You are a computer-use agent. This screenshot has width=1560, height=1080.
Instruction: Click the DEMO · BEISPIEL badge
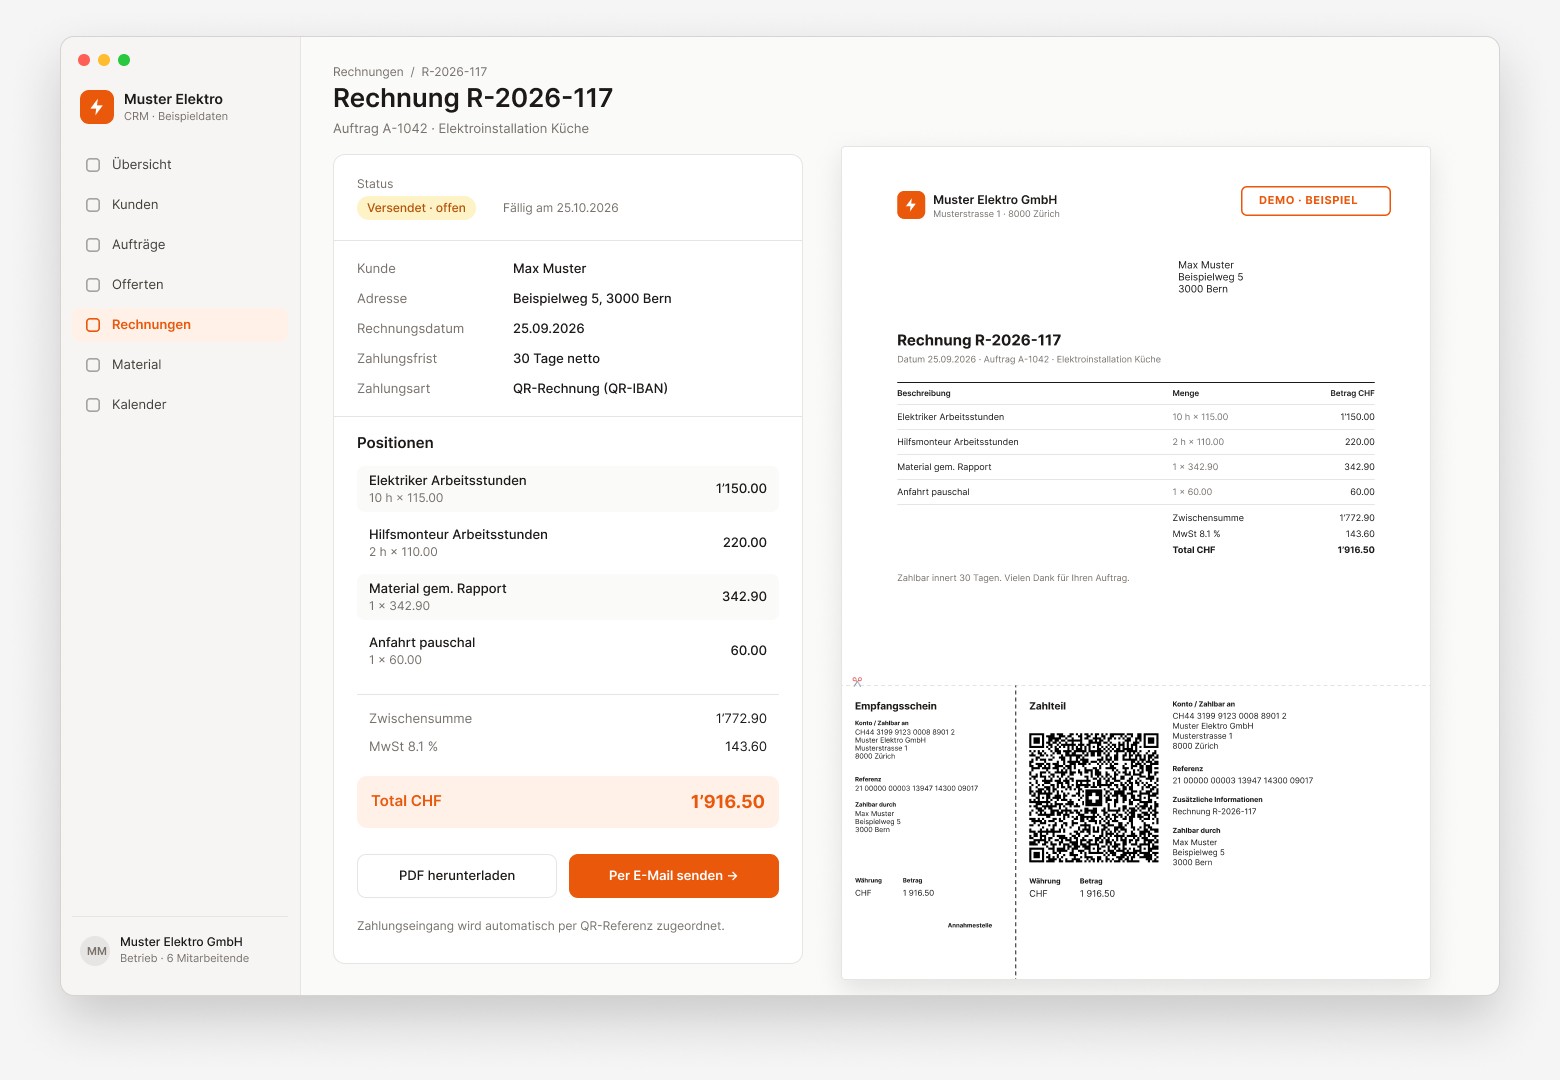coord(1316,201)
